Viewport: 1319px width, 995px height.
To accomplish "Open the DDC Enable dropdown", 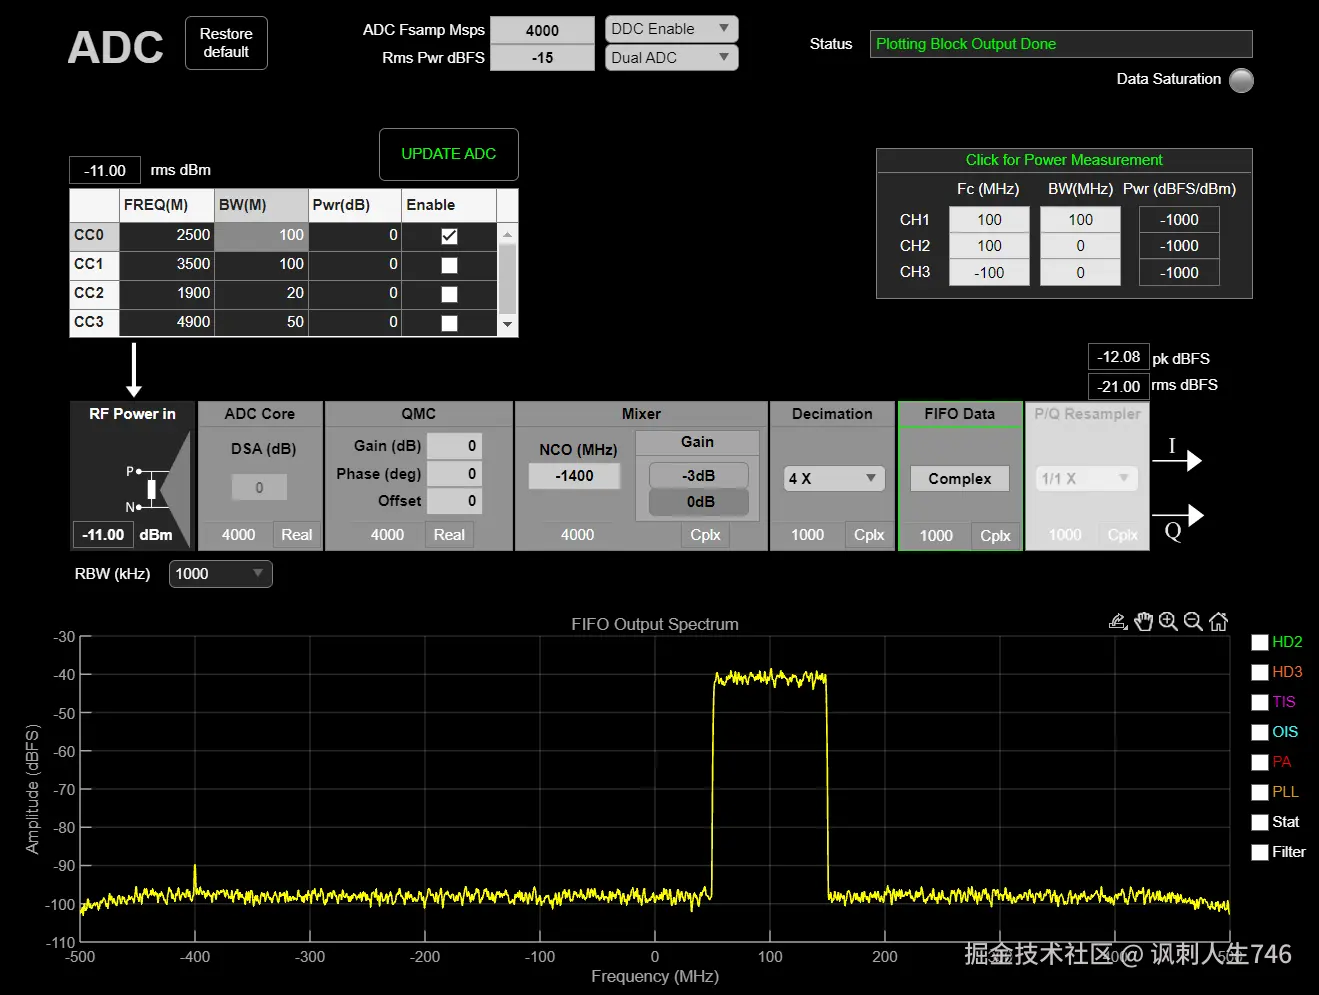I will click(x=671, y=29).
